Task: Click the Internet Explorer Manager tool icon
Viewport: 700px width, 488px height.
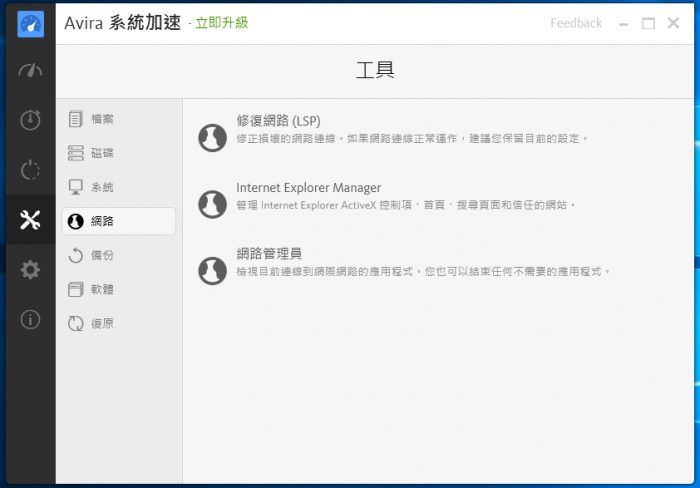Action: click(x=212, y=204)
